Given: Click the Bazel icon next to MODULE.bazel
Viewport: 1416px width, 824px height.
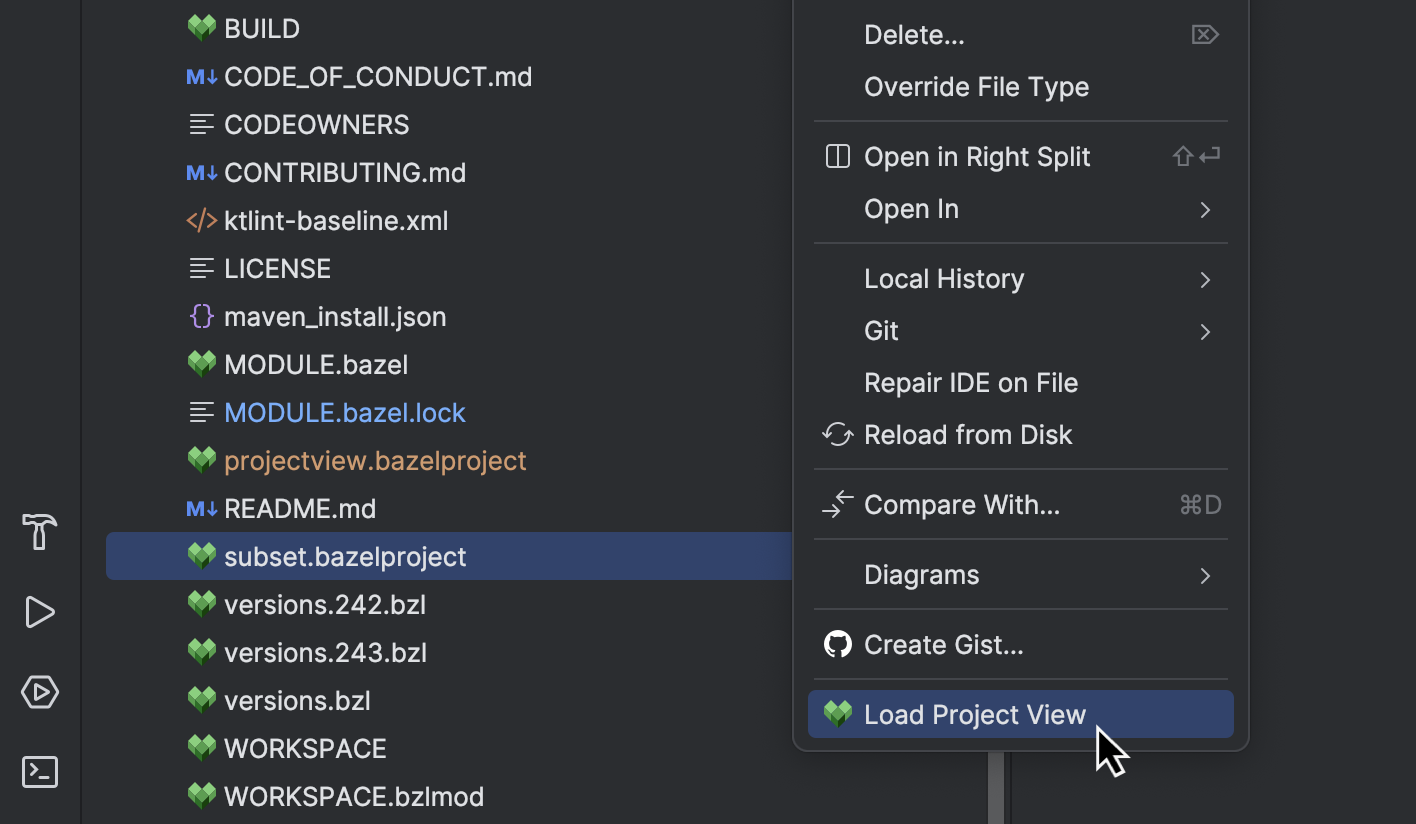Looking at the screenshot, I should [201, 364].
